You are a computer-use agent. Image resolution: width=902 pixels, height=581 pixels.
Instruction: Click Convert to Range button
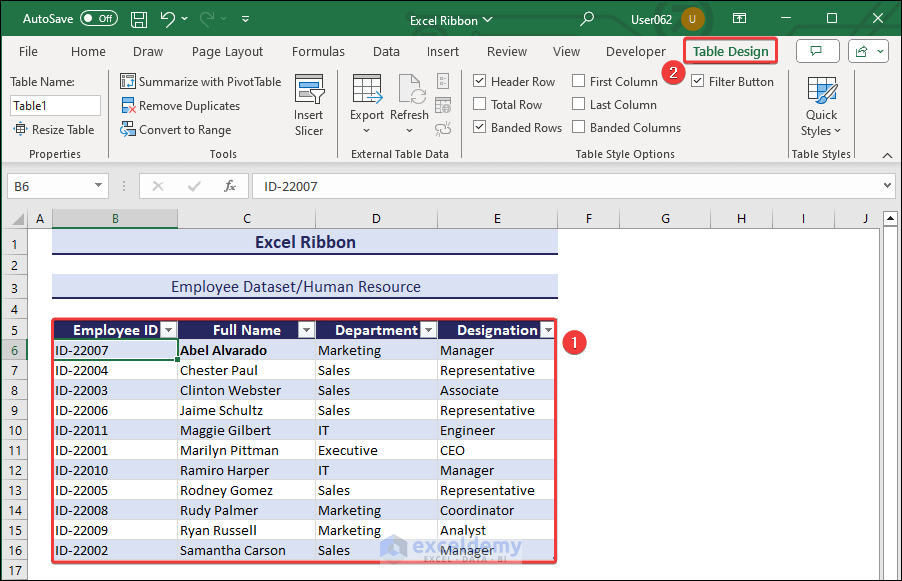point(176,130)
